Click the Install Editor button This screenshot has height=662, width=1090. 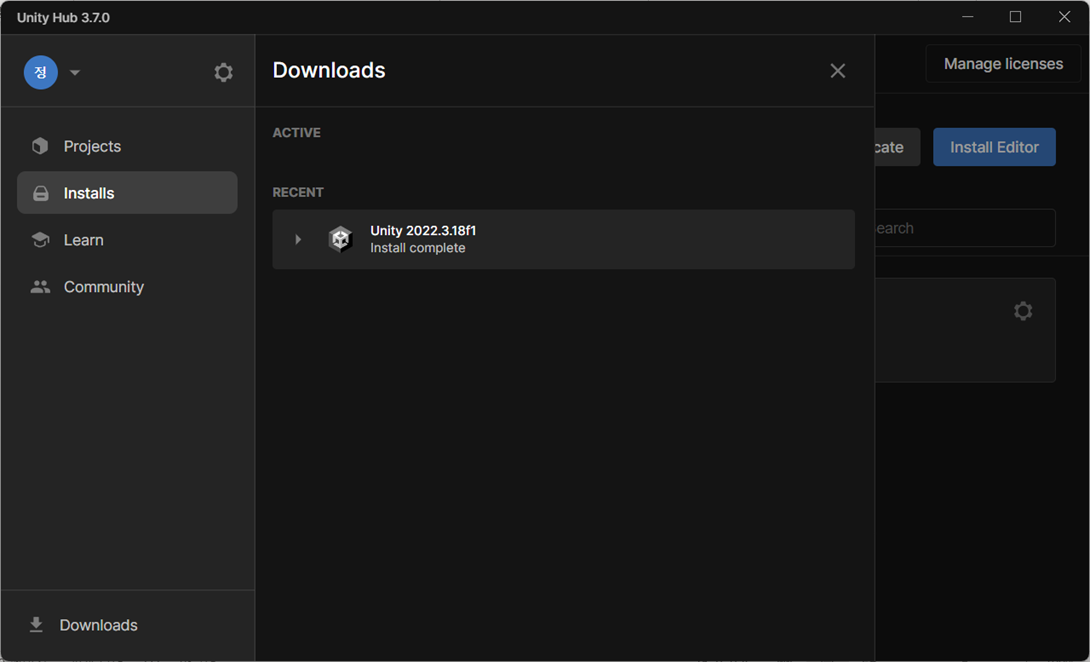tap(994, 147)
